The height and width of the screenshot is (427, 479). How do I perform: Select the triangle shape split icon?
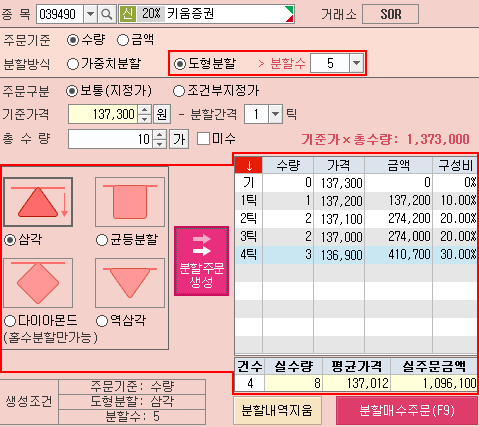coord(38,202)
